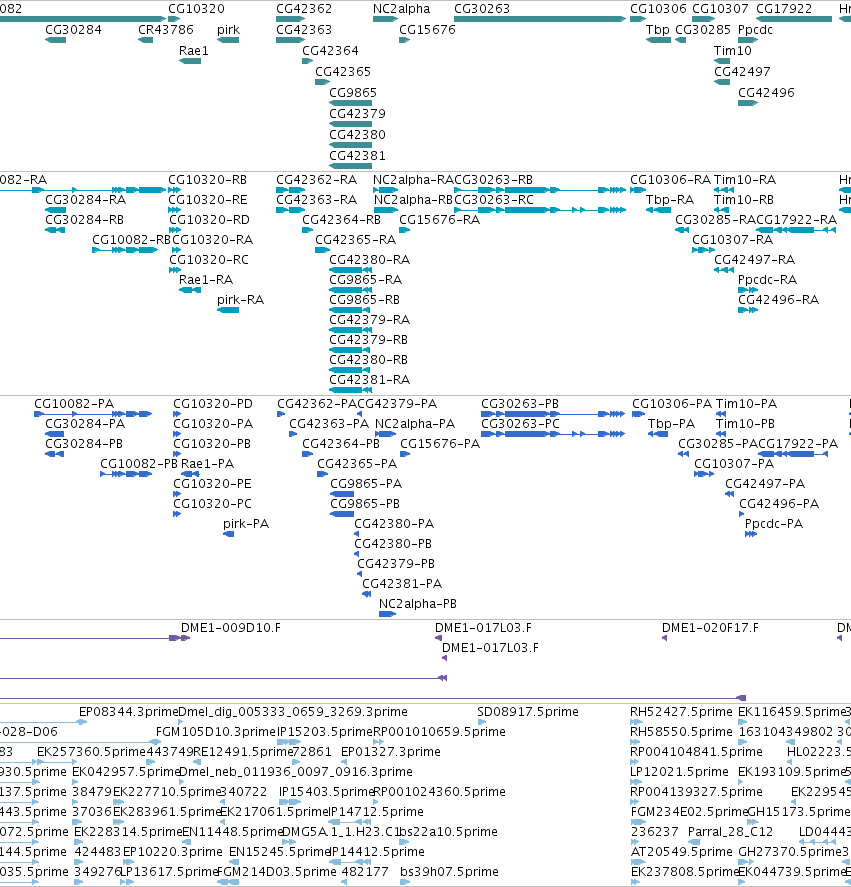Click the EP01327.3prime feature label

391,752
